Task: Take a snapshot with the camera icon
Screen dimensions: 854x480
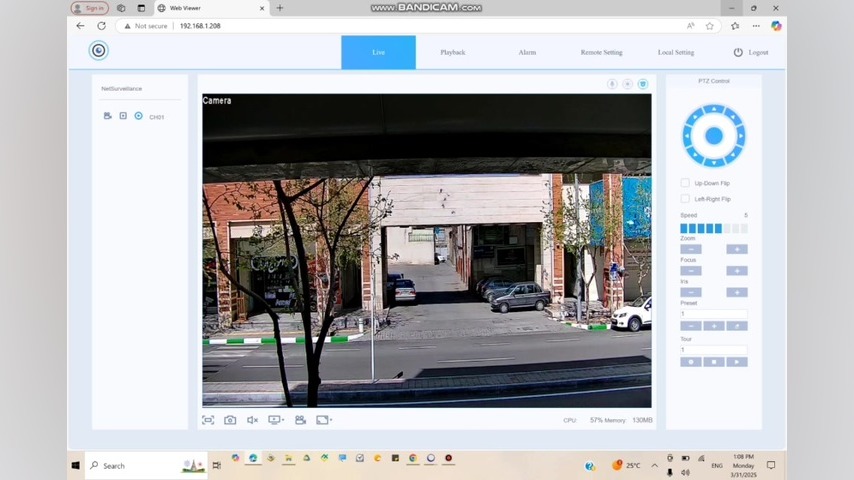Action: tap(230, 420)
